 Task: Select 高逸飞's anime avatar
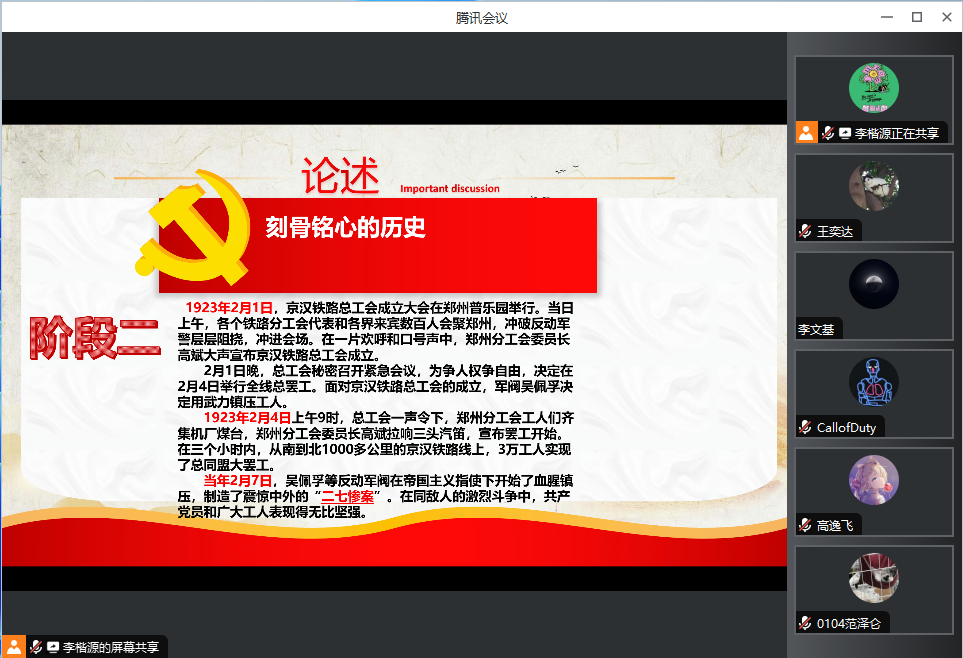pos(873,480)
